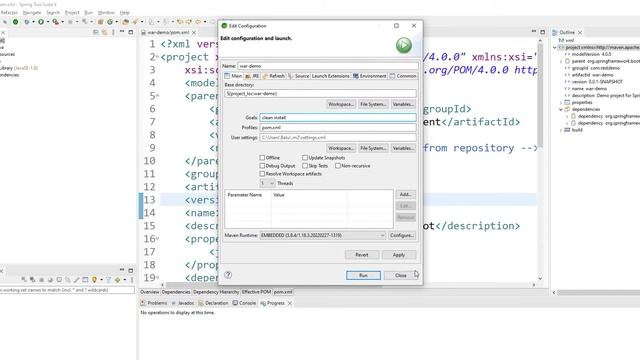Click the filter funnel icon in lower-left panel
Screen dimensions: 640x360
(108, 280)
